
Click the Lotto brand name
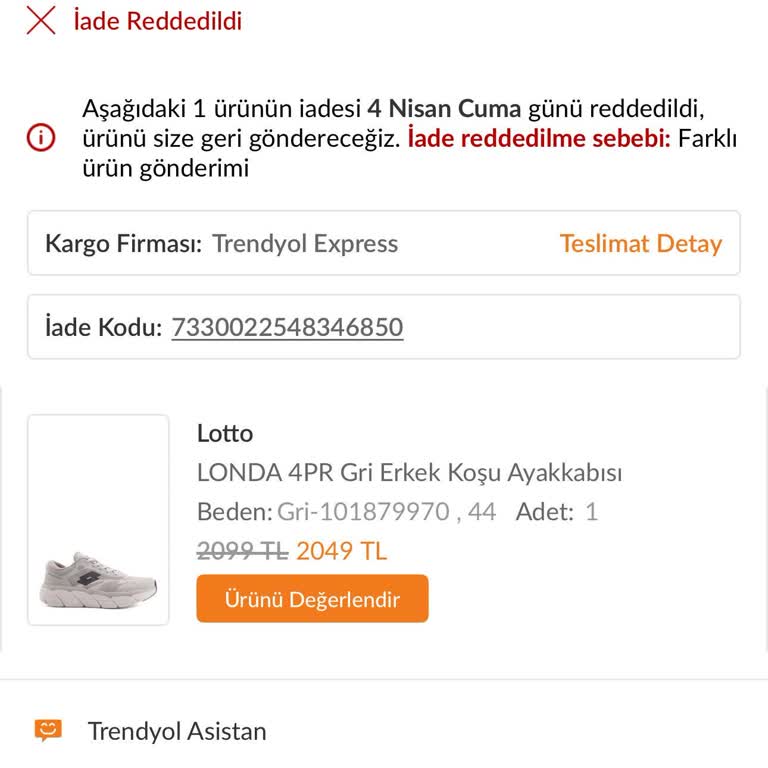click(x=225, y=433)
